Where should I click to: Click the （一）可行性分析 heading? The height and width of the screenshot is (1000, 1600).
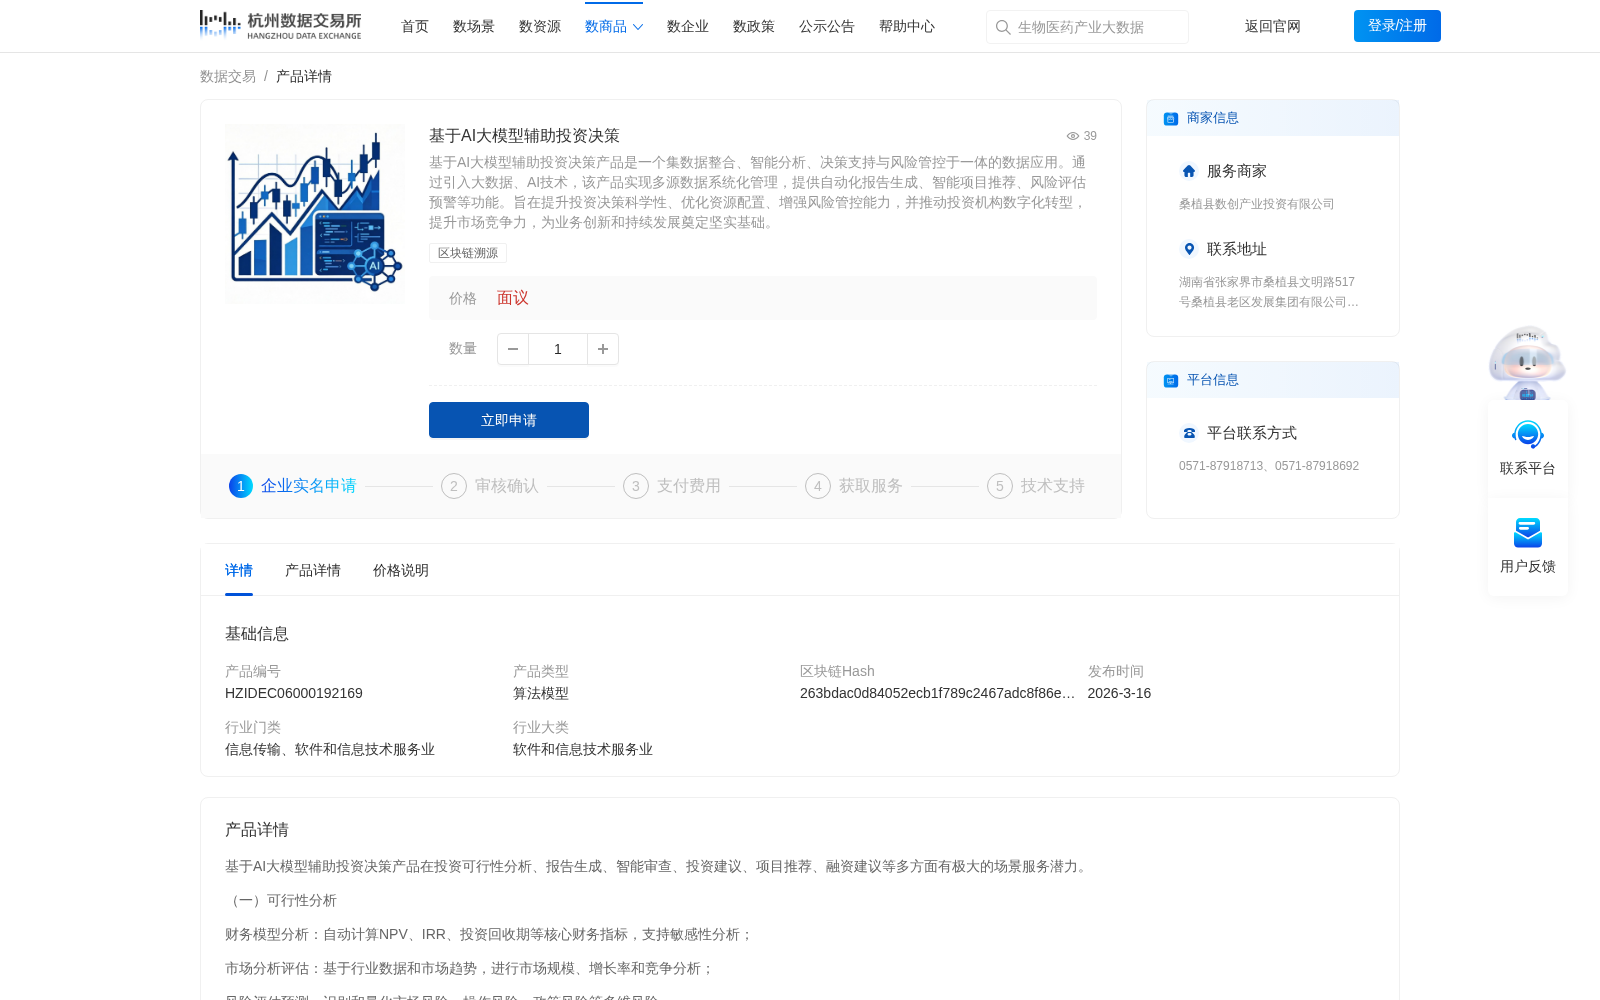click(x=281, y=900)
